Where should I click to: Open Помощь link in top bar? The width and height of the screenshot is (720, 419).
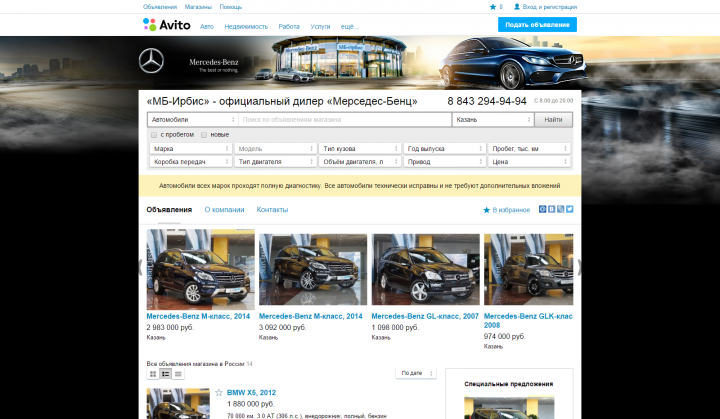[x=231, y=7]
